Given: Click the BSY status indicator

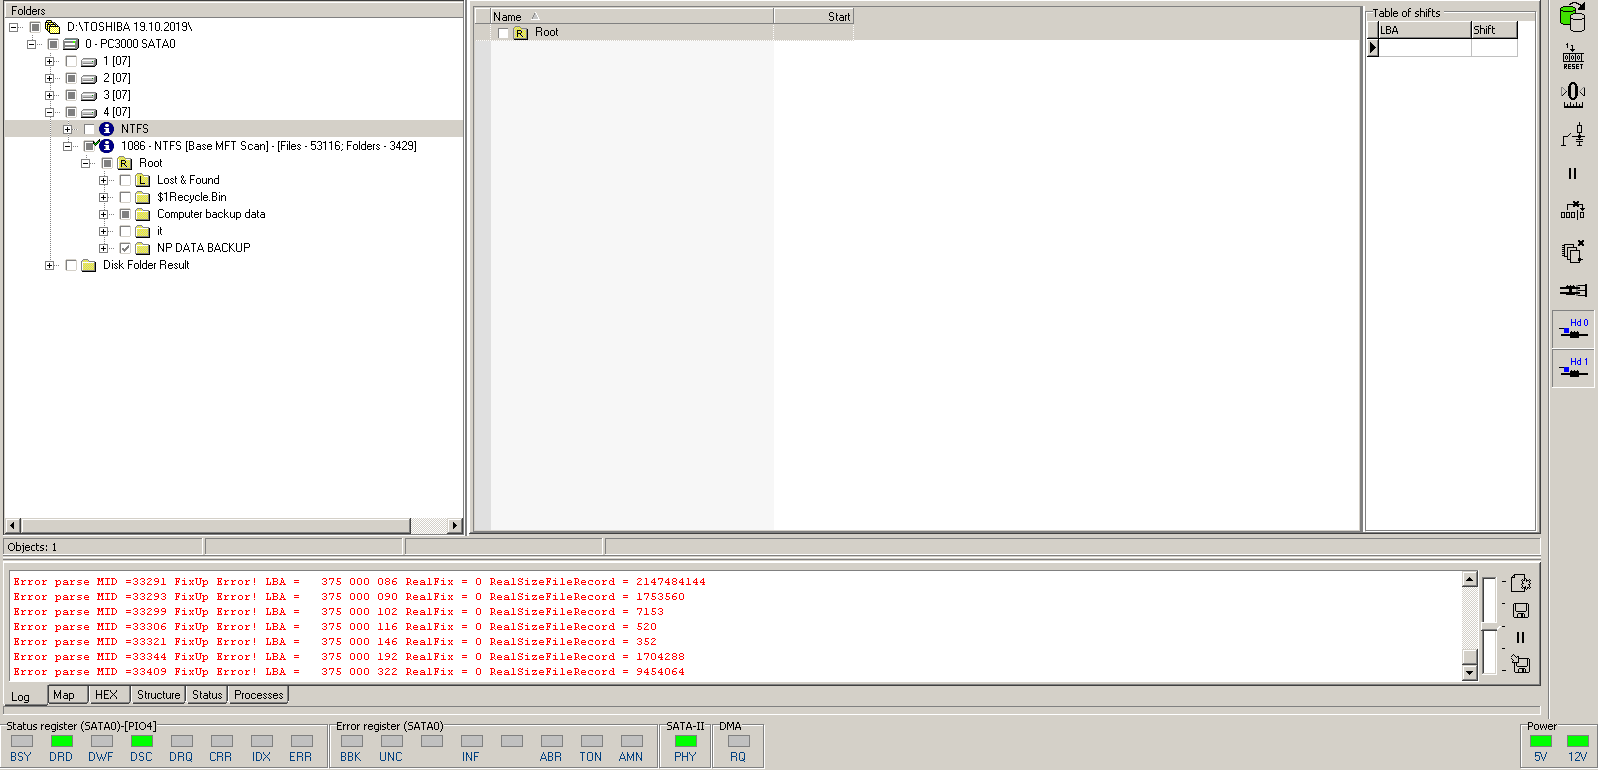Looking at the screenshot, I should click(x=21, y=741).
